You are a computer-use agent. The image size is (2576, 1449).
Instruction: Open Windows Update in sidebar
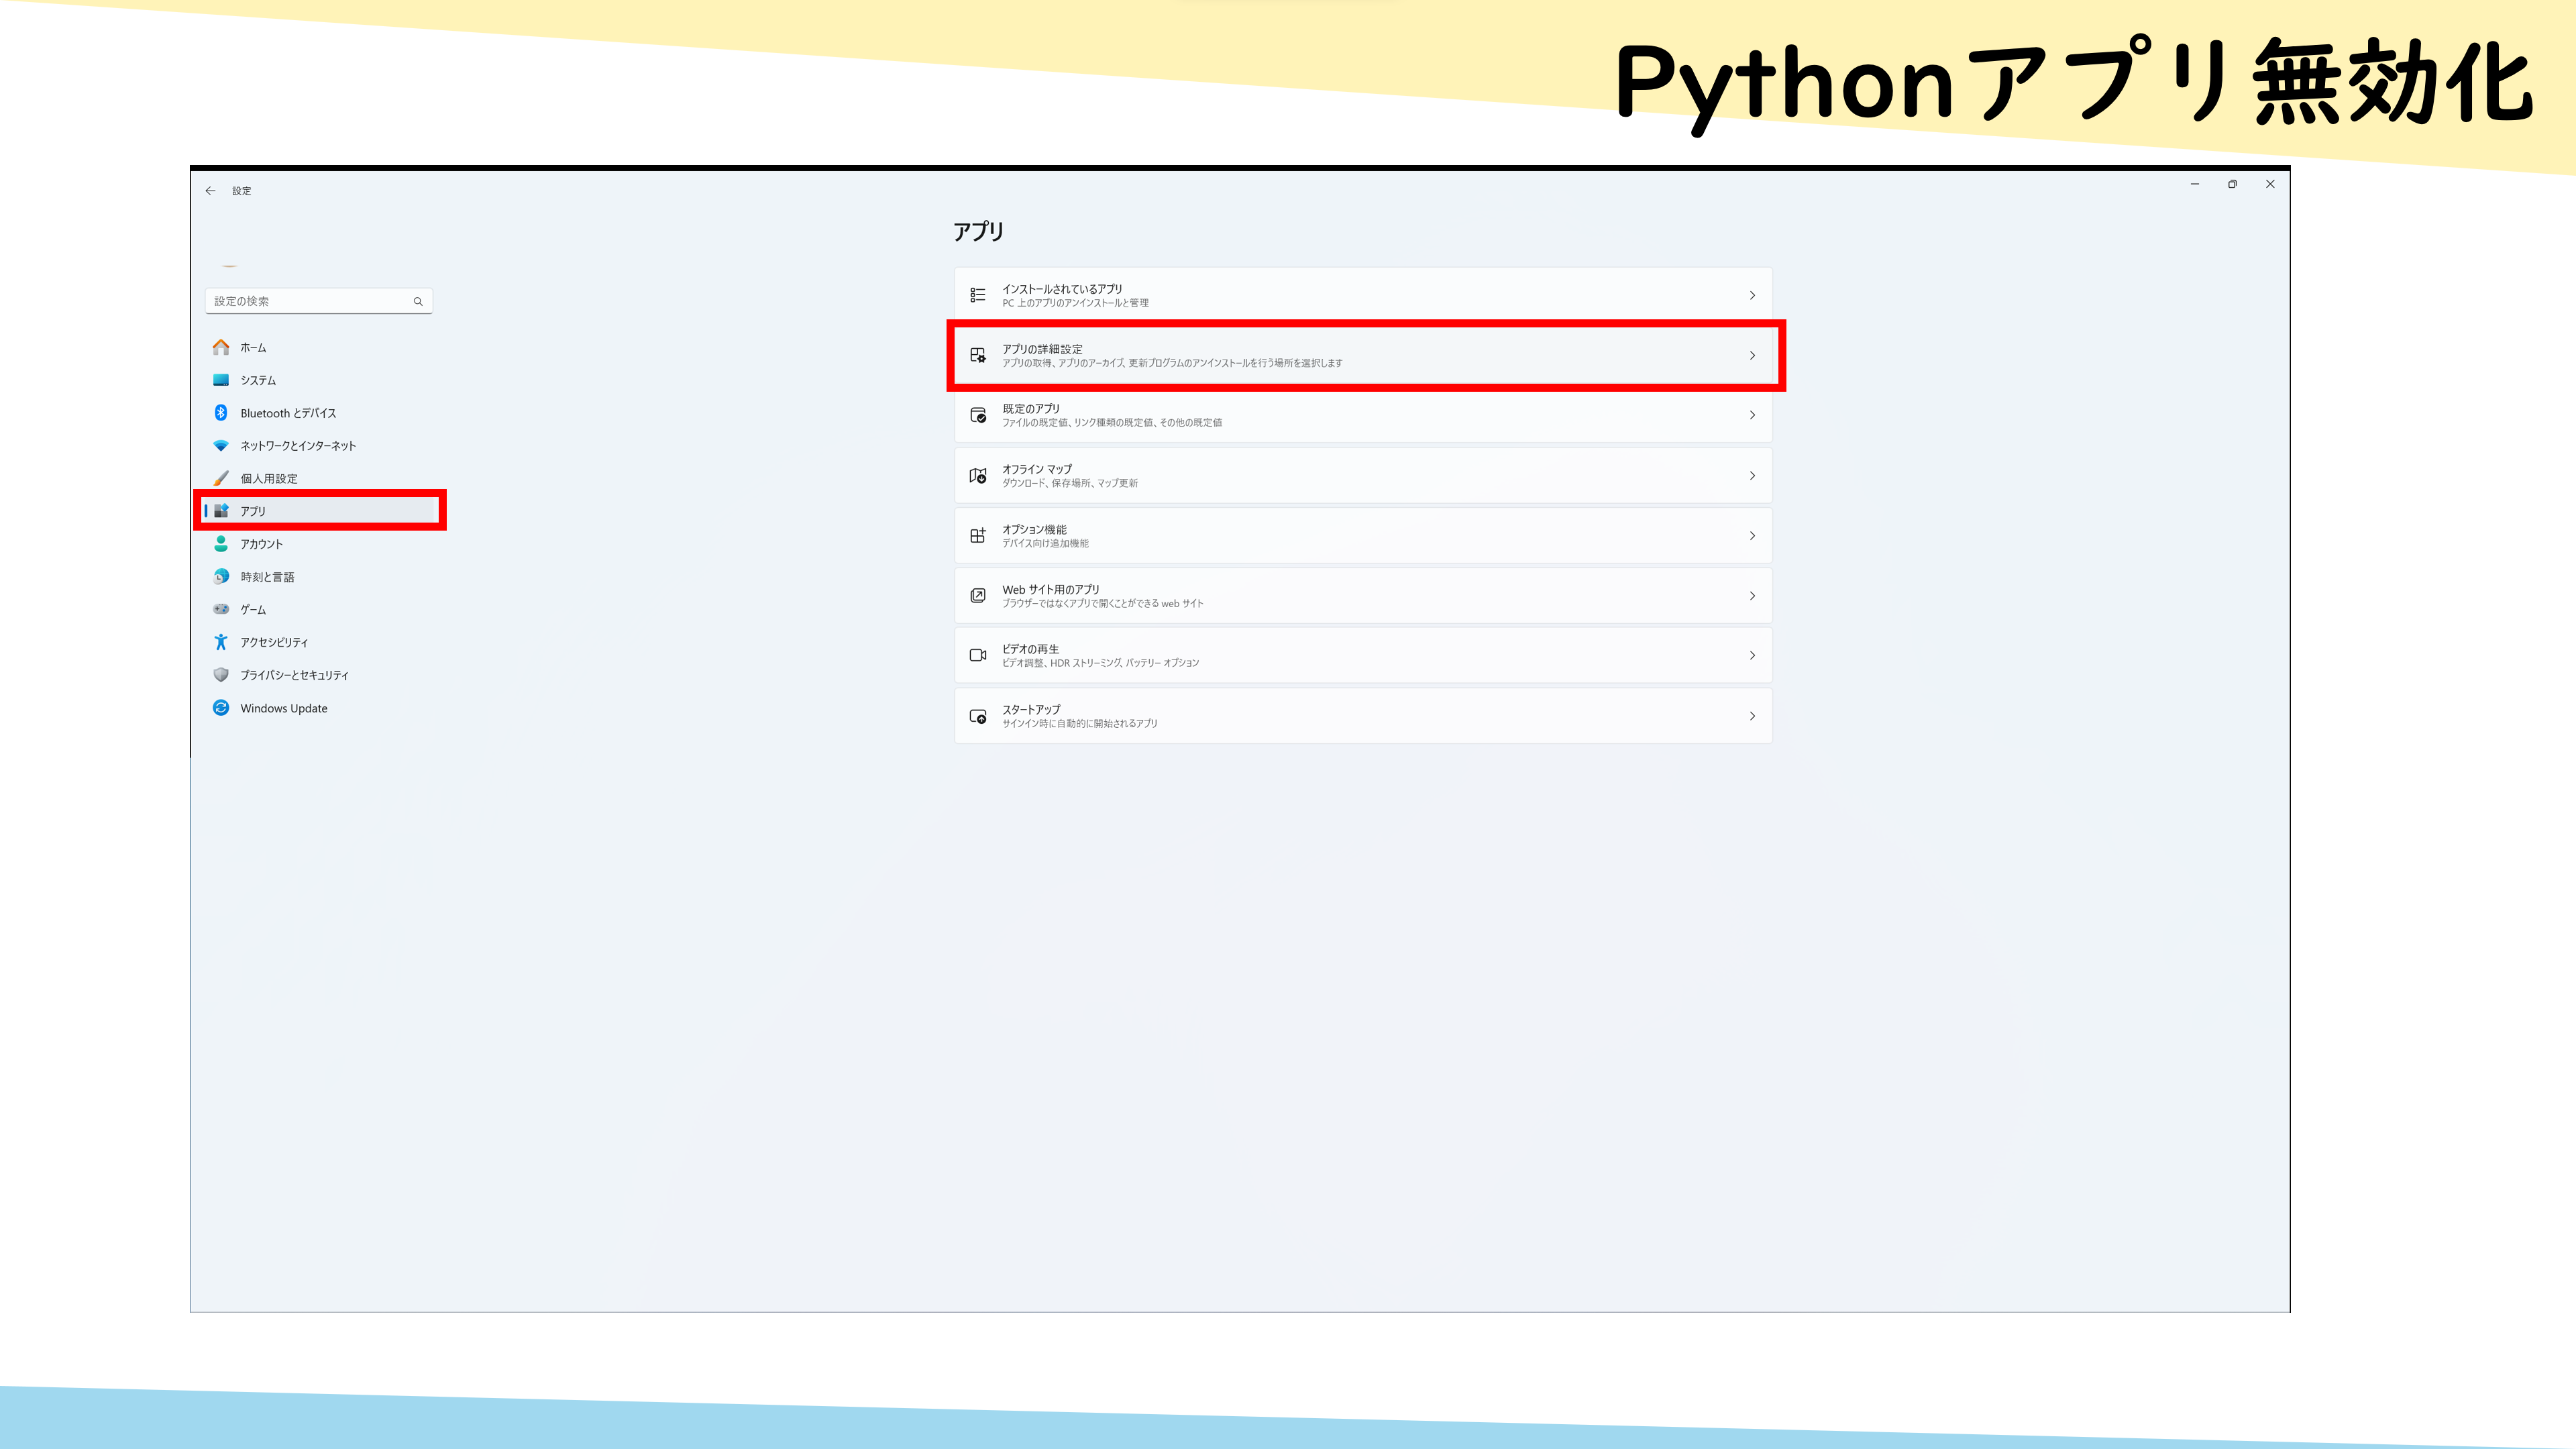(319, 708)
